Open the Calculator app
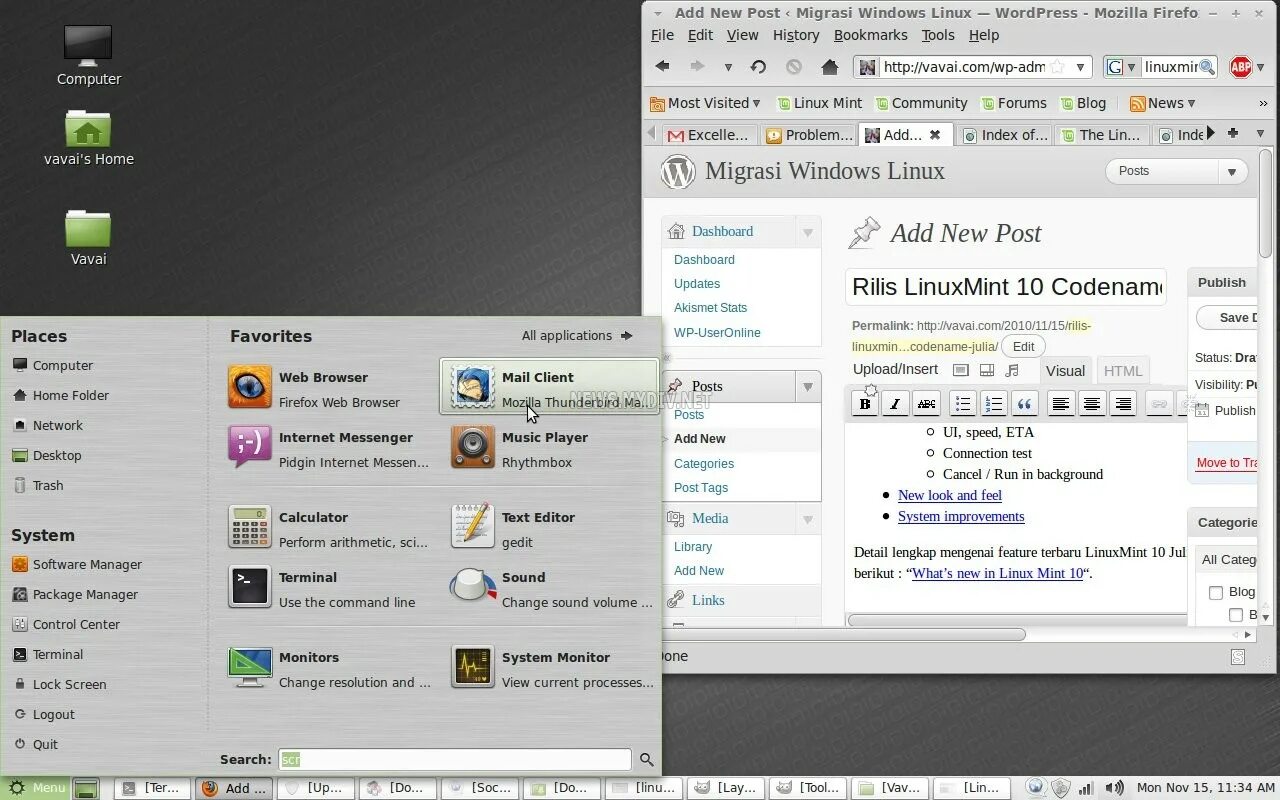This screenshot has height=800, width=1280. click(x=328, y=528)
